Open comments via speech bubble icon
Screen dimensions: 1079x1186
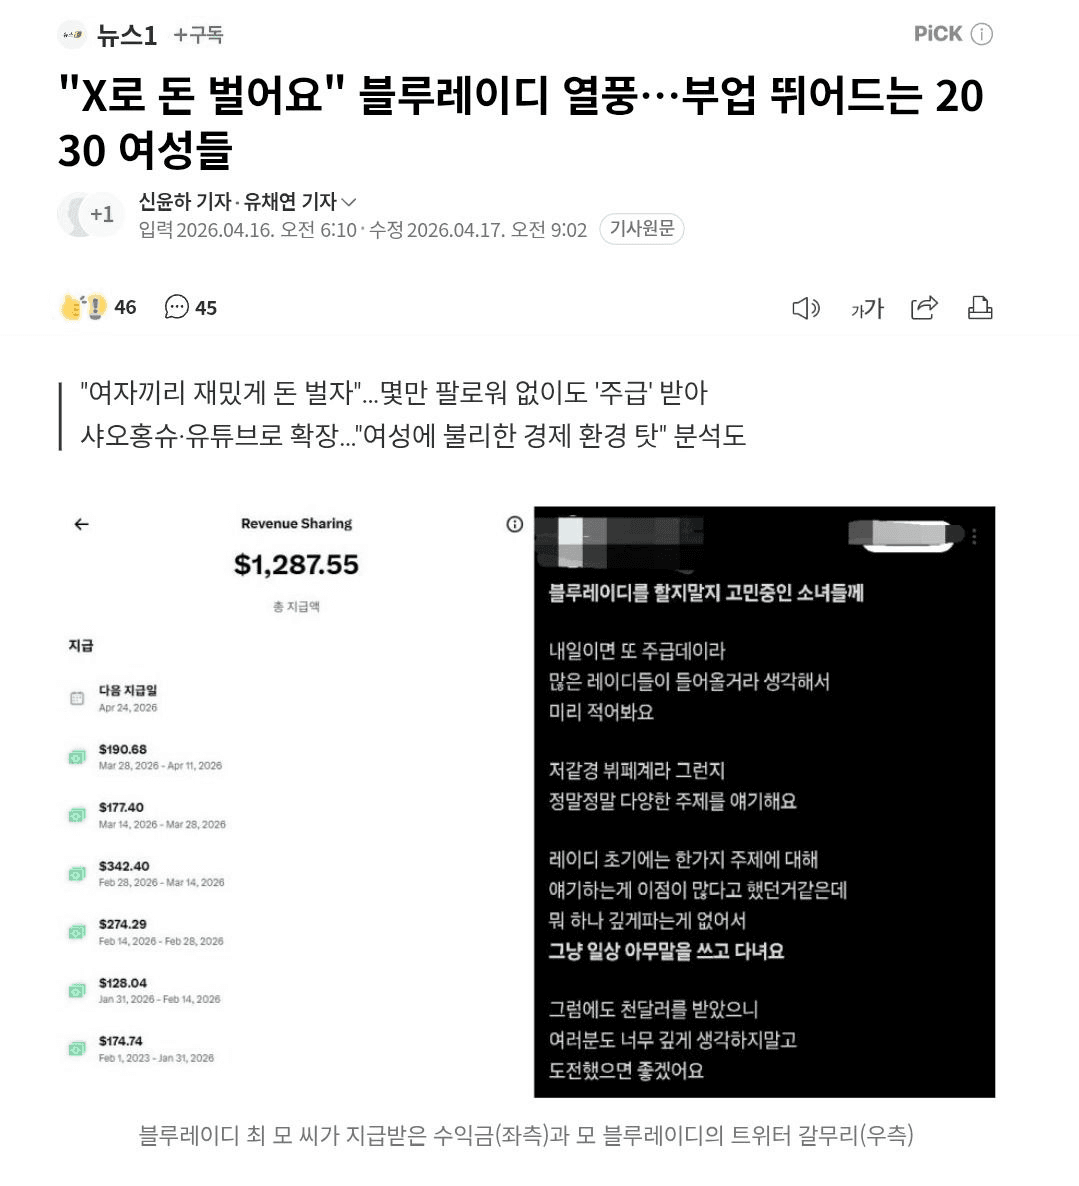pos(176,307)
